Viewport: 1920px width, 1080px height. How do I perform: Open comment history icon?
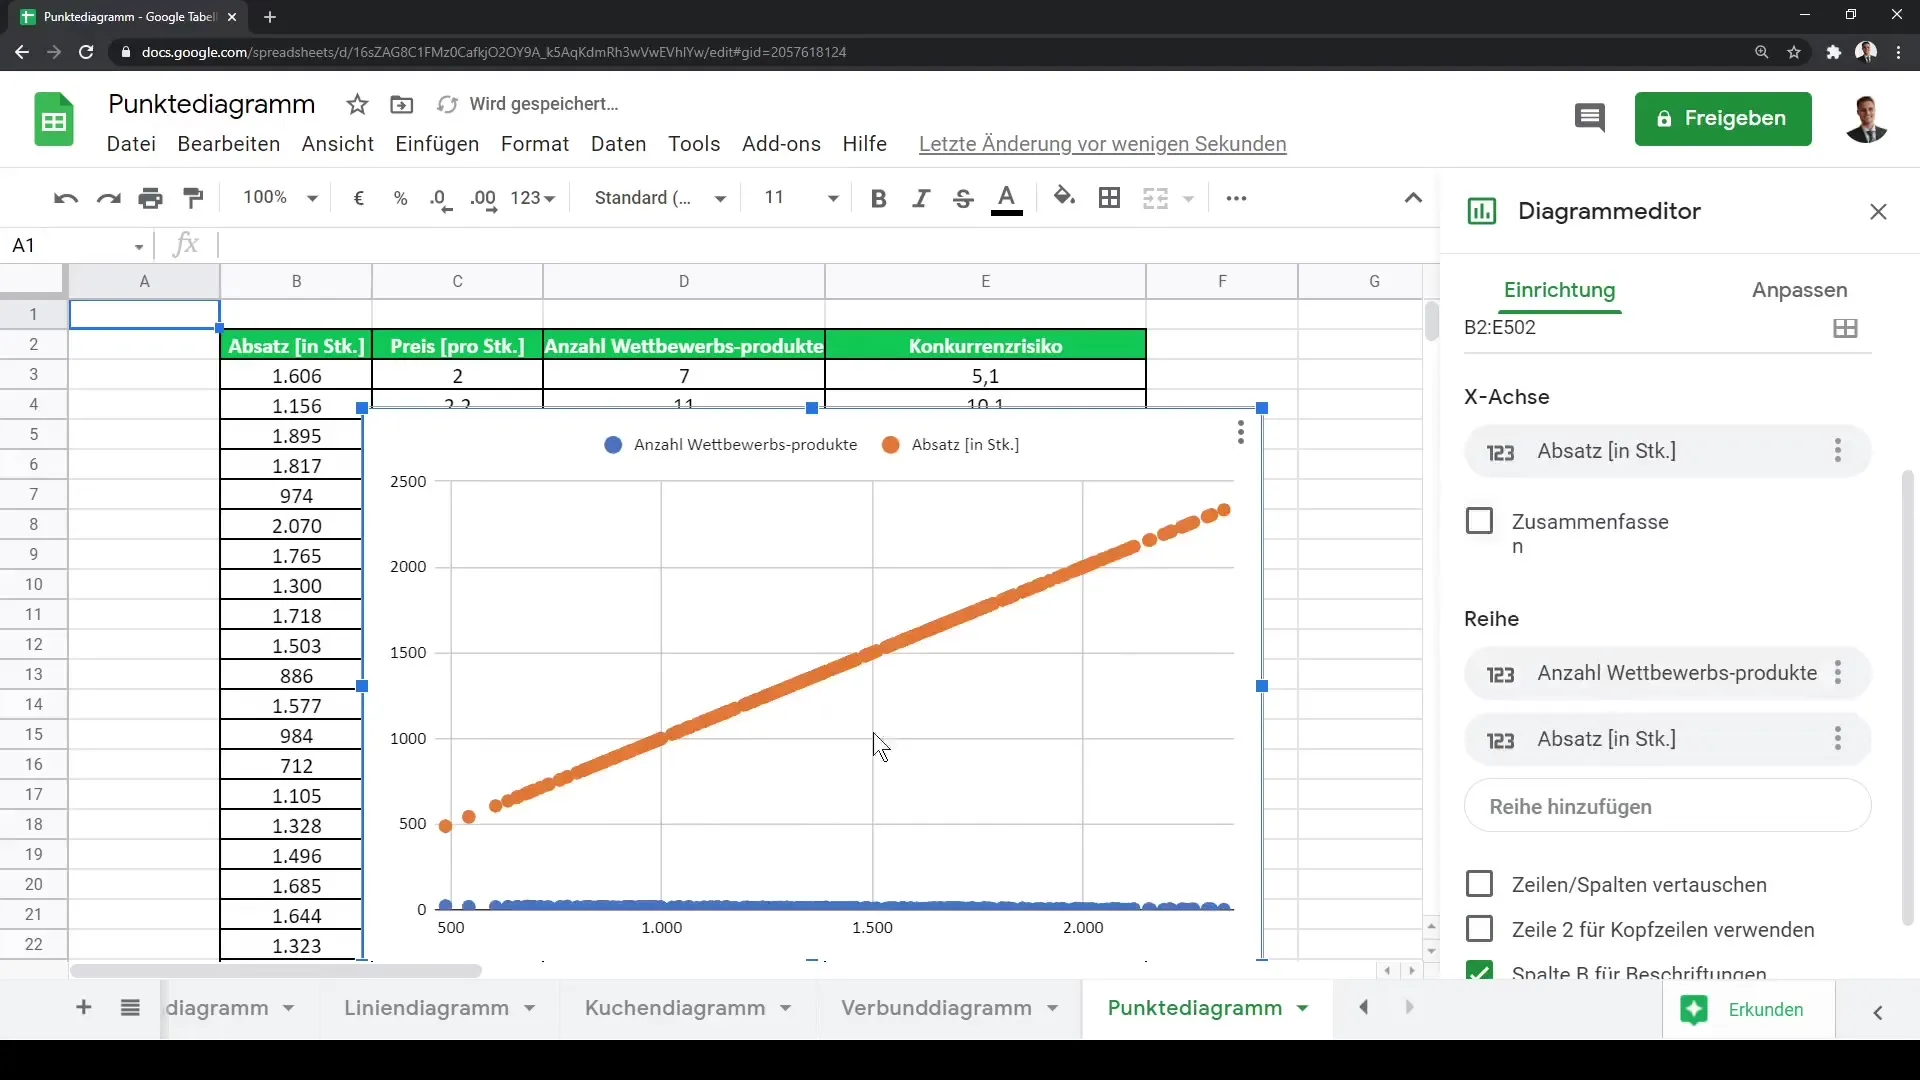(1590, 118)
